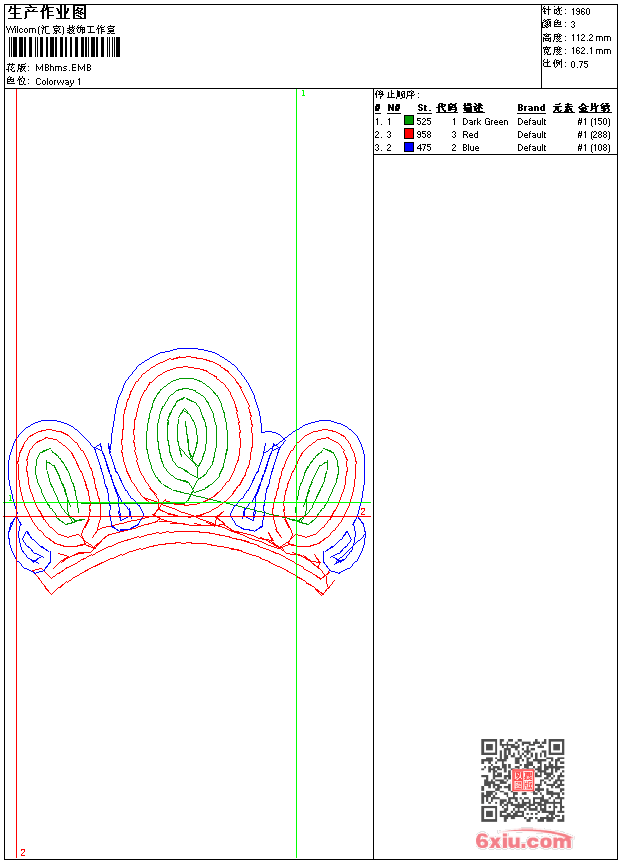Click the 金片线 column header

594,108
